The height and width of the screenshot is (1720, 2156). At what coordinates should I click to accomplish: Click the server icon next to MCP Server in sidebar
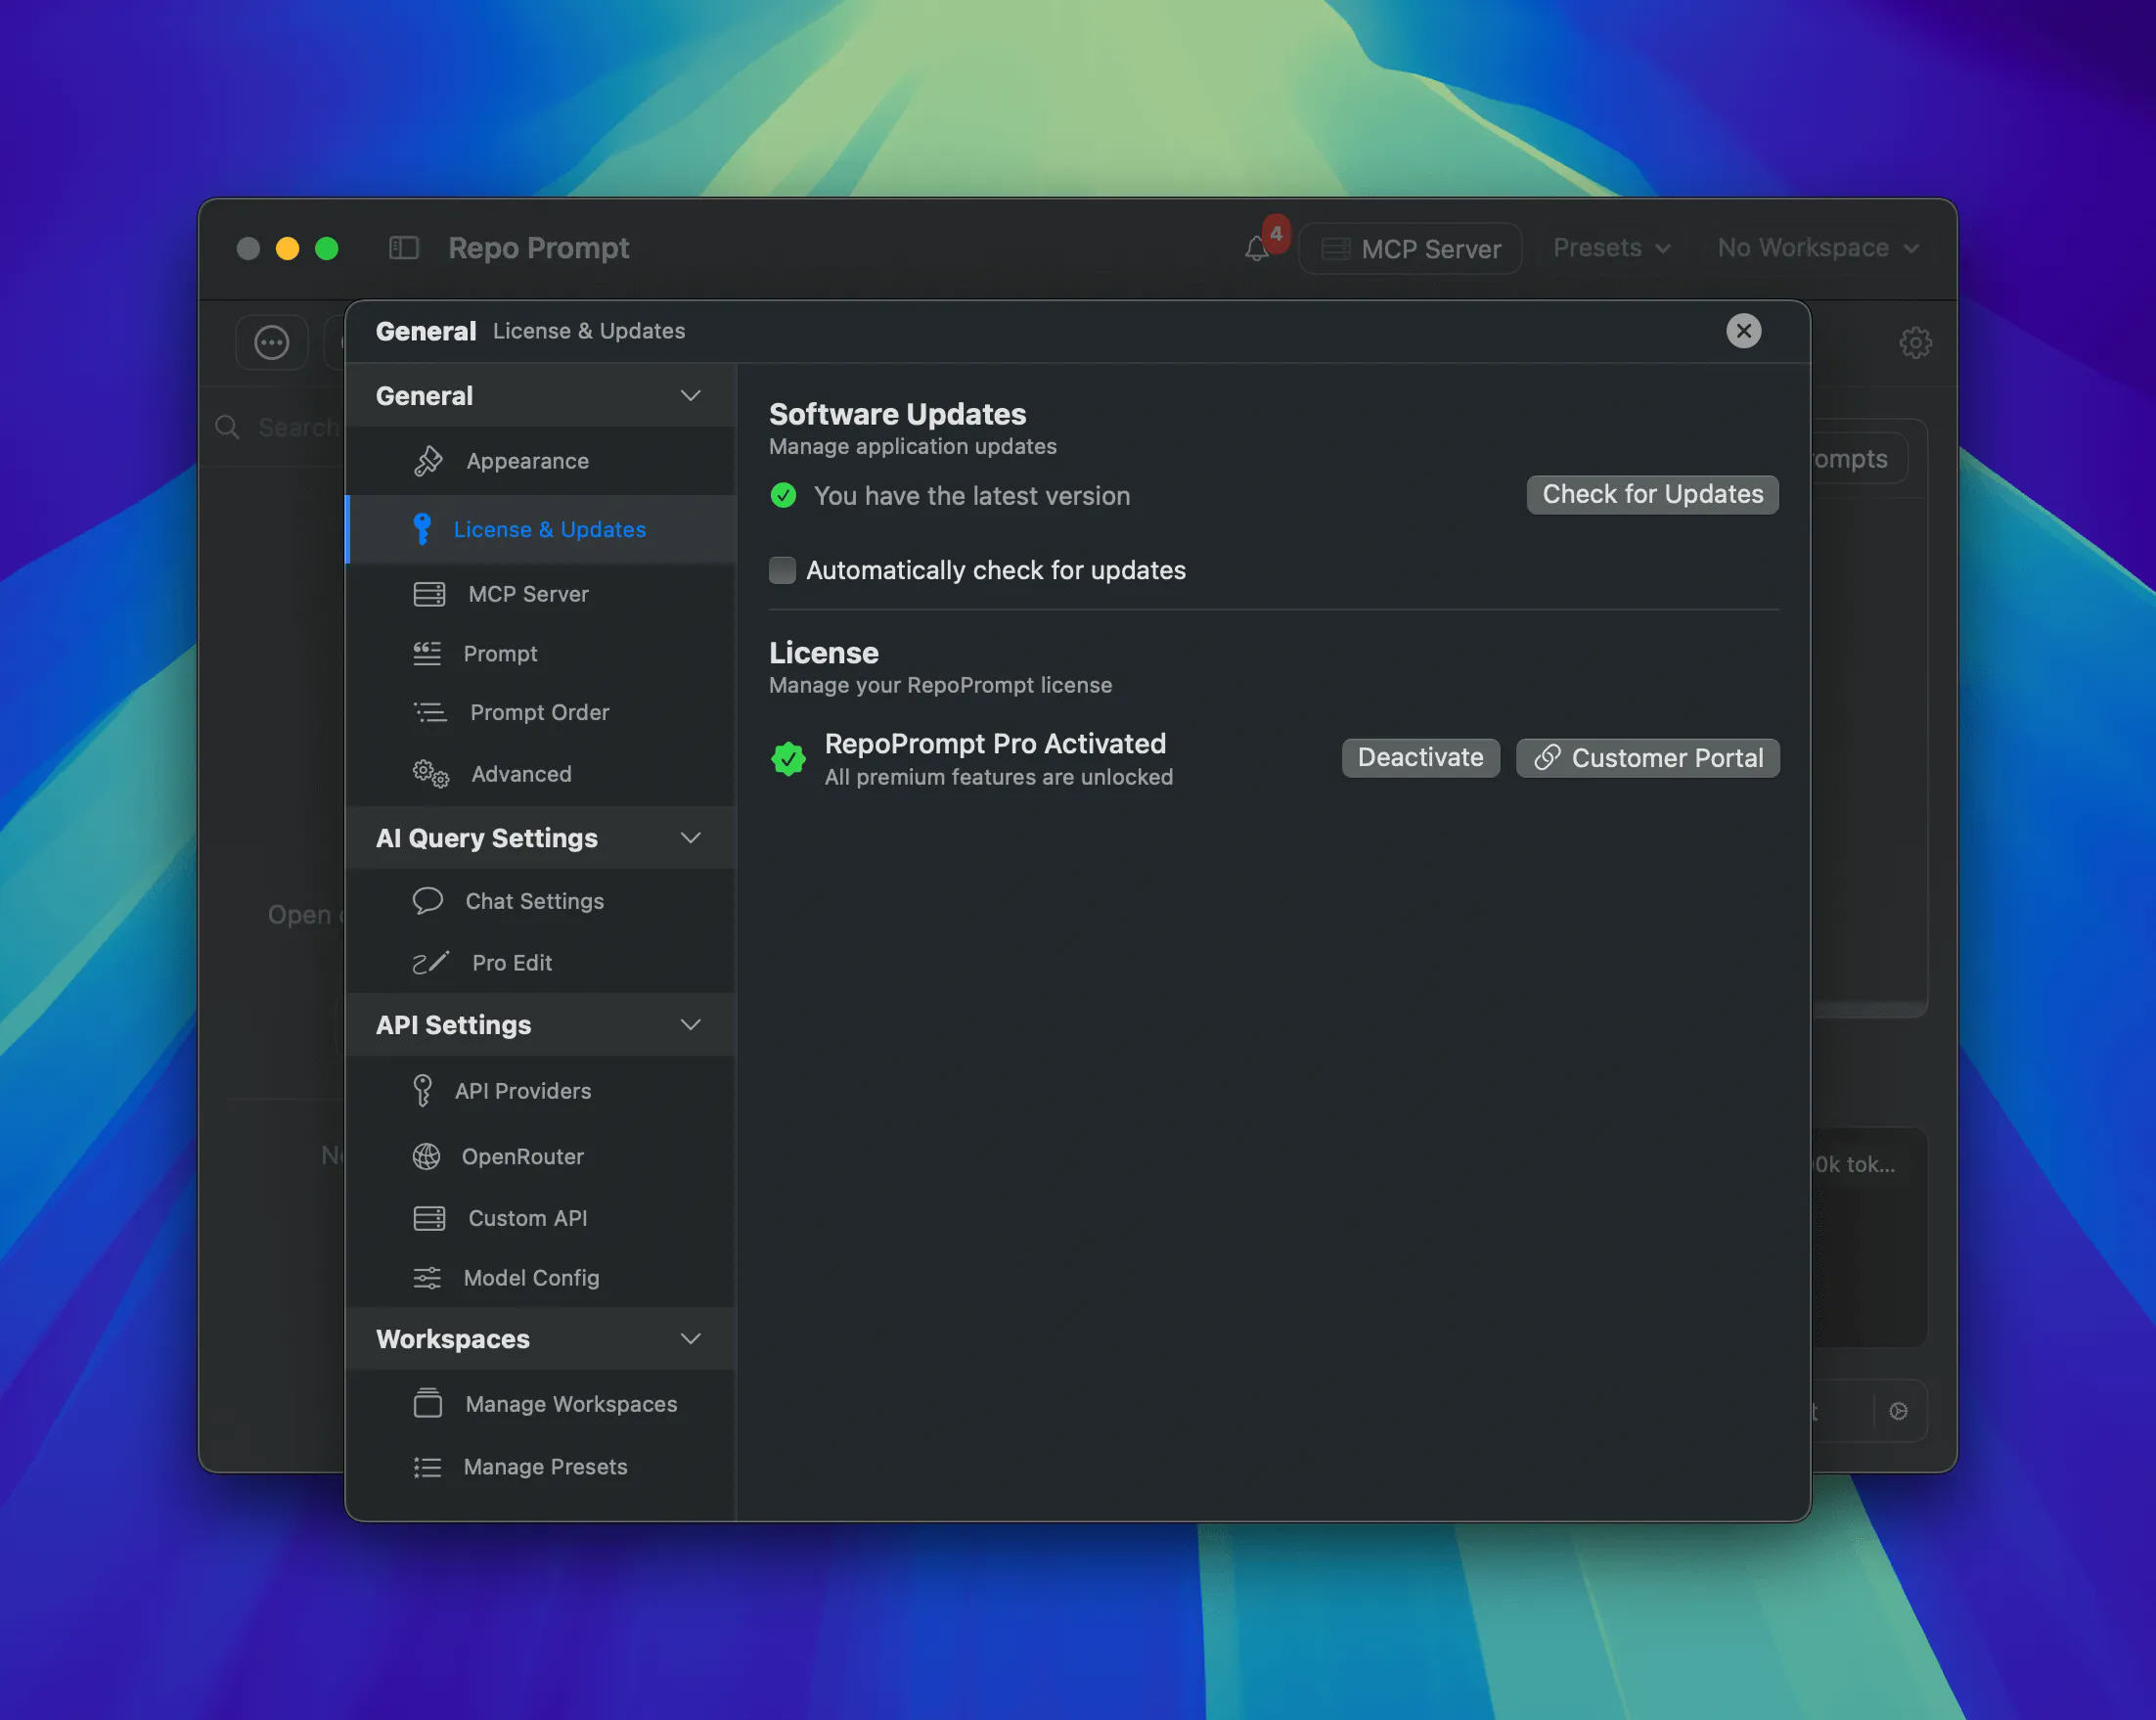pyautogui.click(x=429, y=594)
